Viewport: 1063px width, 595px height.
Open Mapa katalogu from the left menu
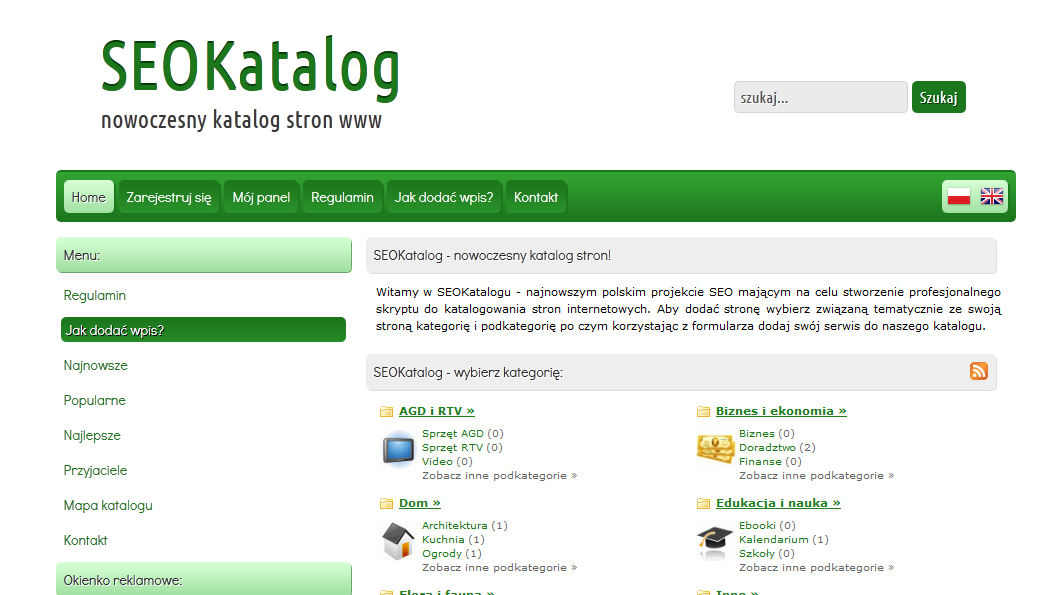click(108, 506)
